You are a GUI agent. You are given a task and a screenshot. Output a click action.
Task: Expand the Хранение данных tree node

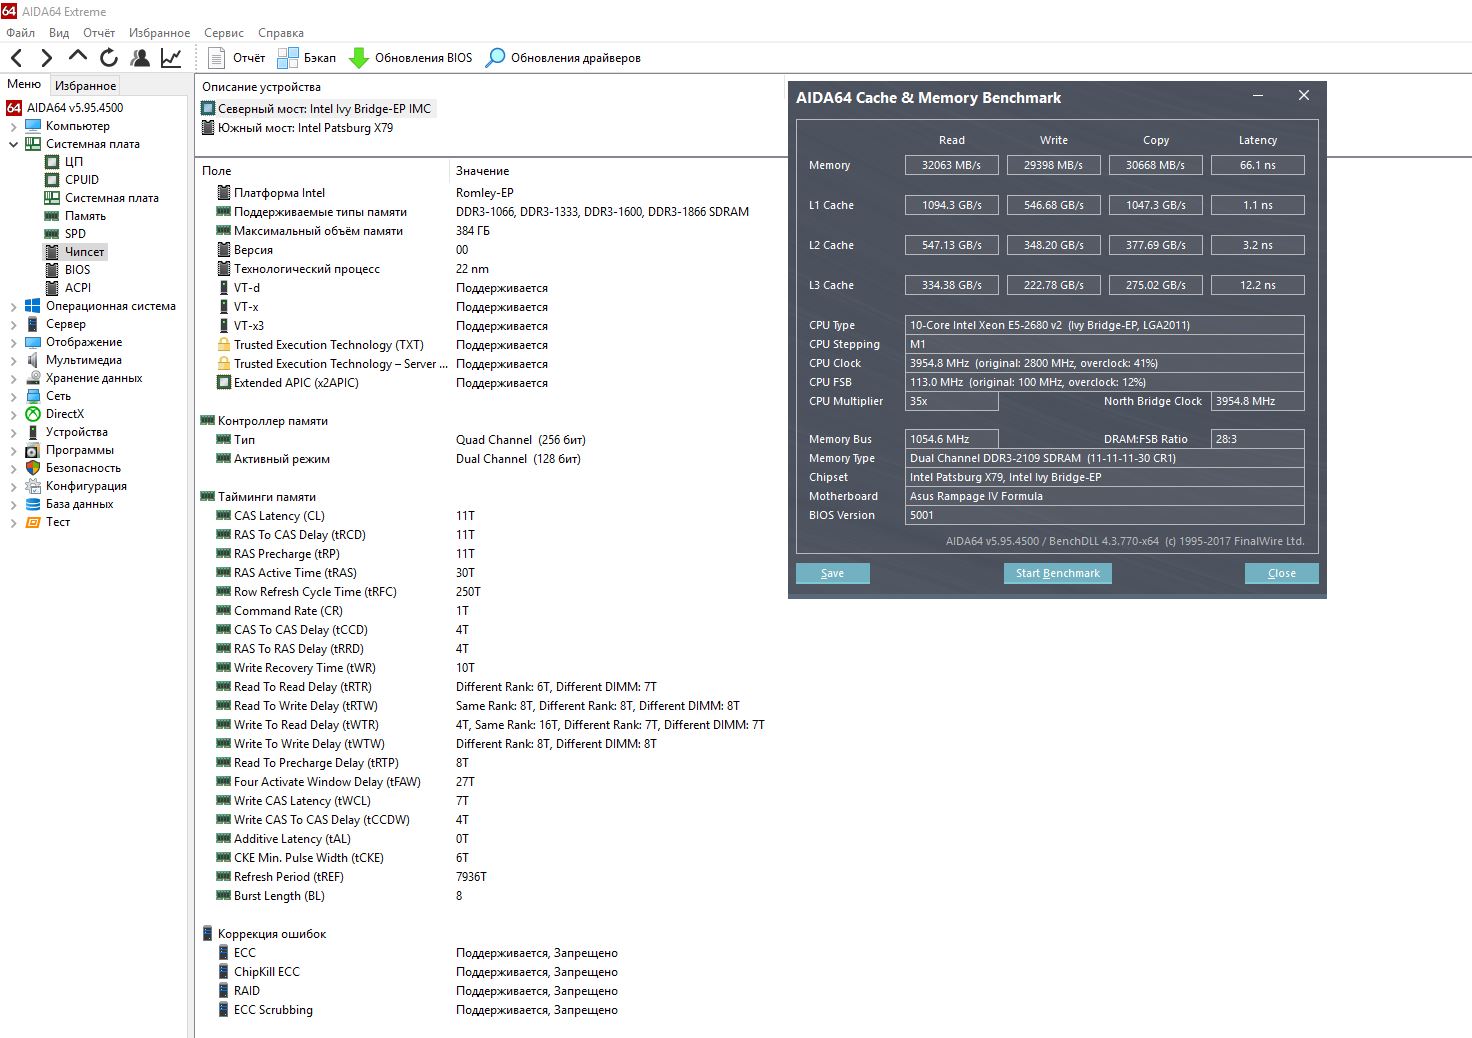pyautogui.click(x=13, y=378)
